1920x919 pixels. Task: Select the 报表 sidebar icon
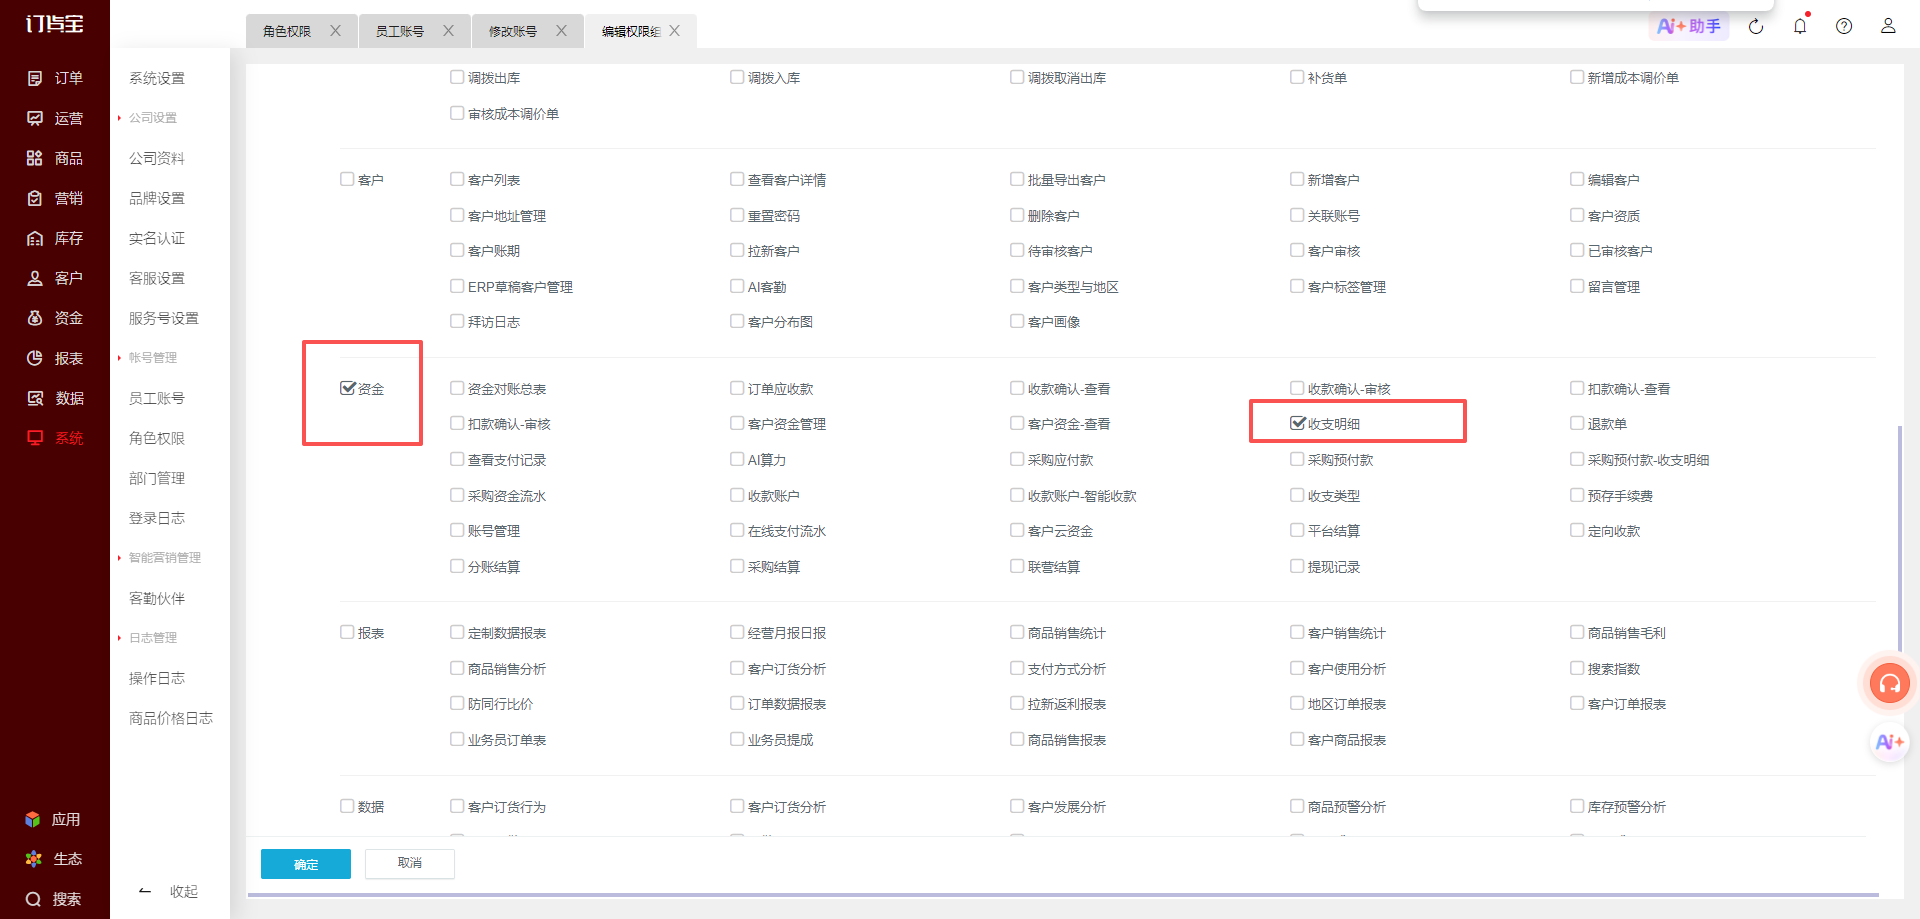tap(55, 358)
